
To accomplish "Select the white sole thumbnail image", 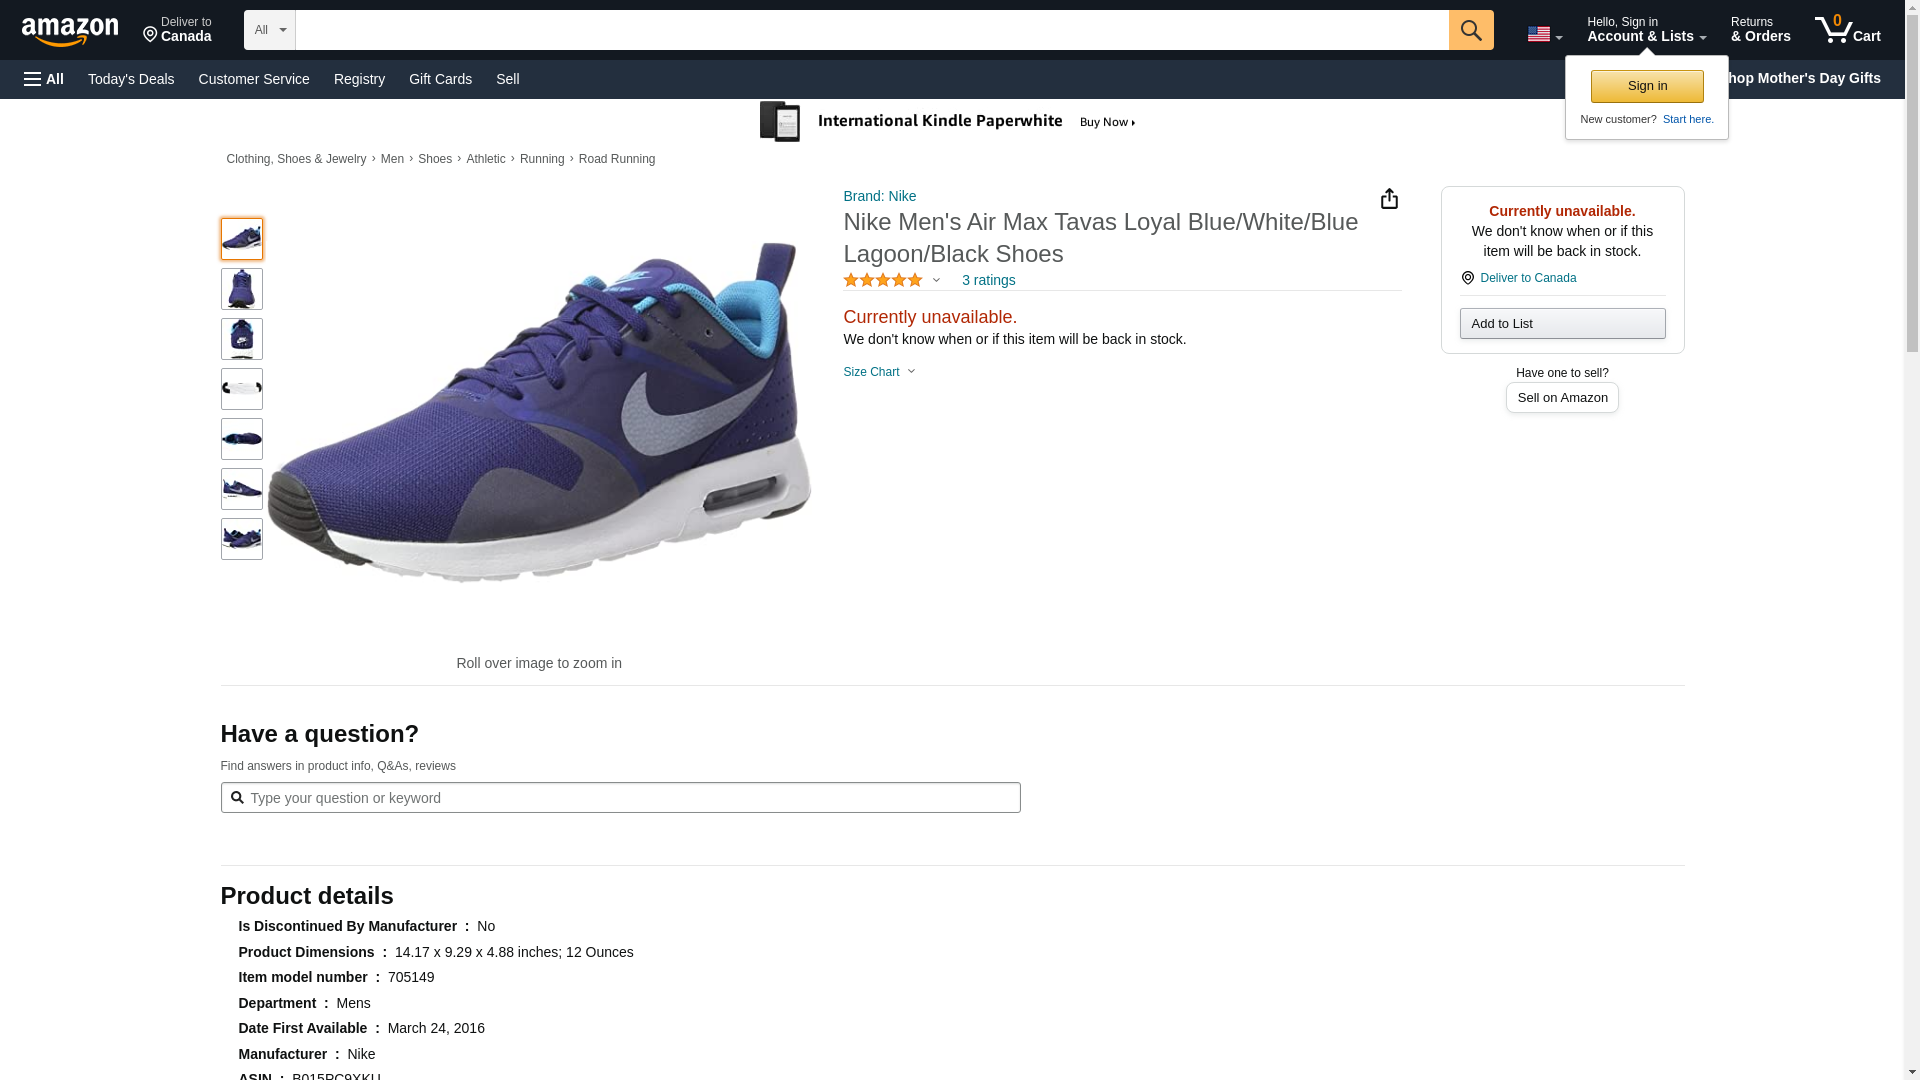I will pos(242,389).
